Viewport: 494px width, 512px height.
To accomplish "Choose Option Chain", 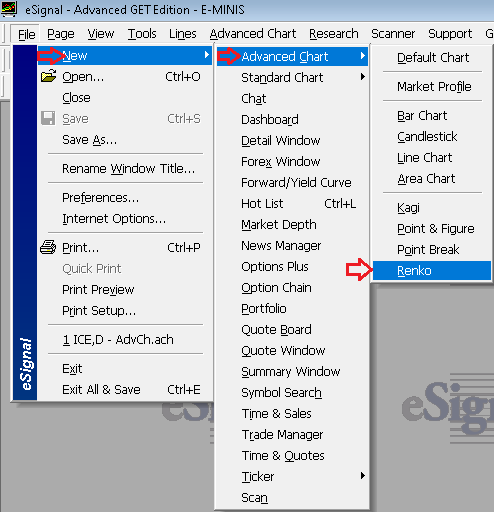I will [x=292, y=287].
